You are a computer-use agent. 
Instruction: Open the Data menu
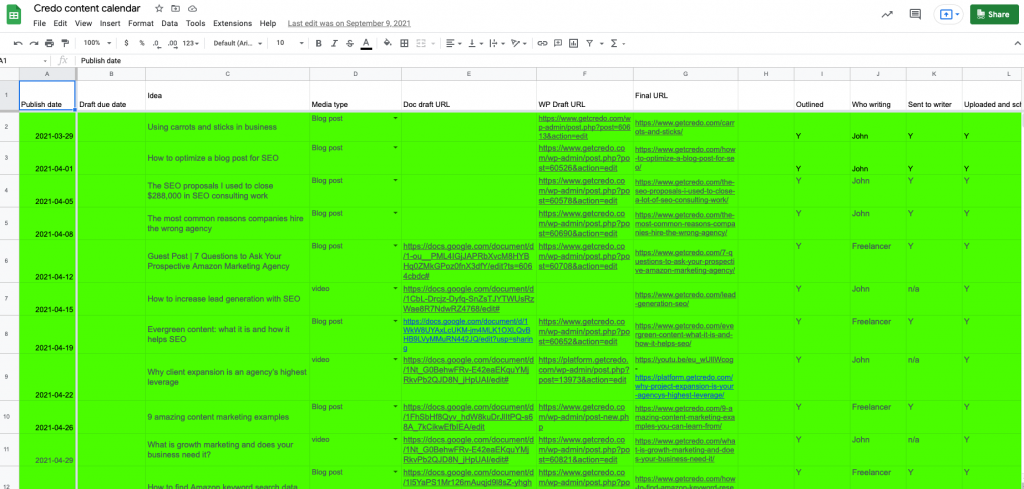point(170,23)
